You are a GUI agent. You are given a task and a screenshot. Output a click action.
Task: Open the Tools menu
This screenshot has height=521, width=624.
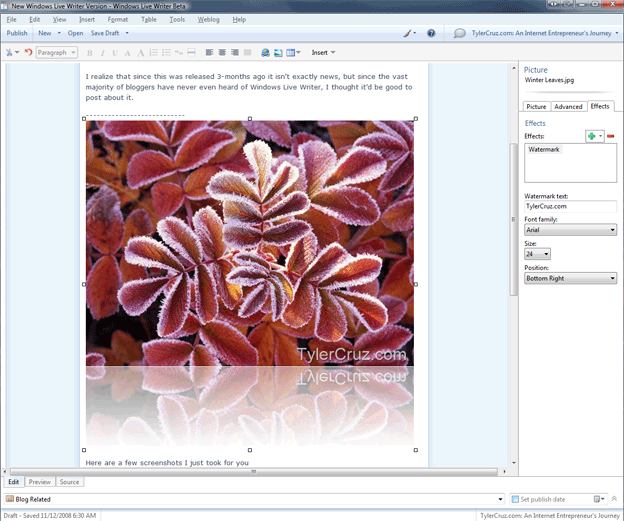(177, 20)
